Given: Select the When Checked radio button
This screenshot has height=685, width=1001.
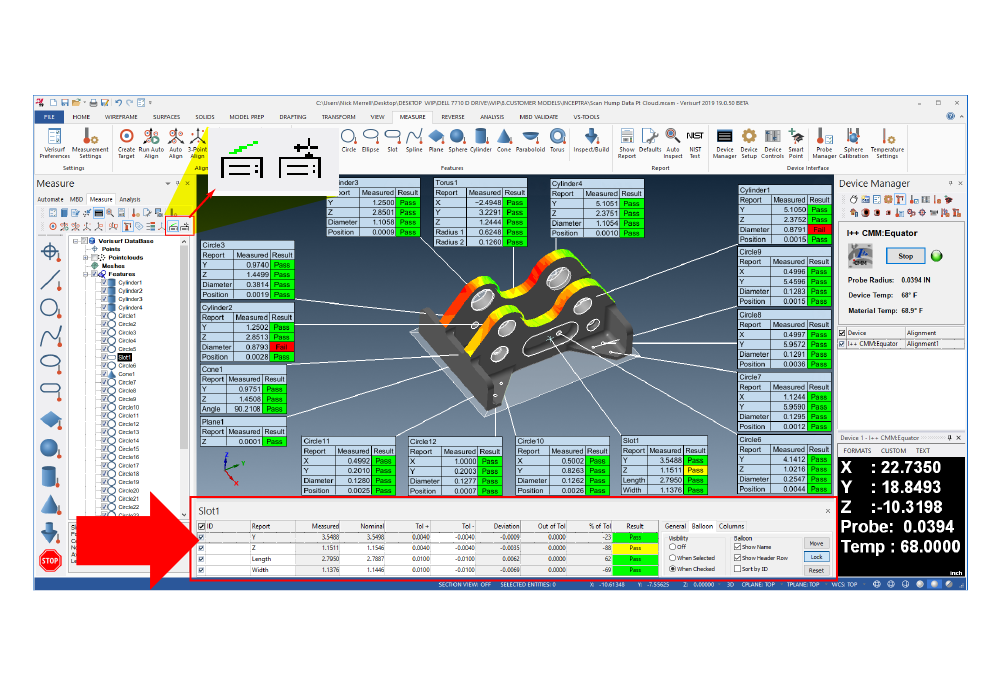Looking at the screenshot, I should coord(672,568).
